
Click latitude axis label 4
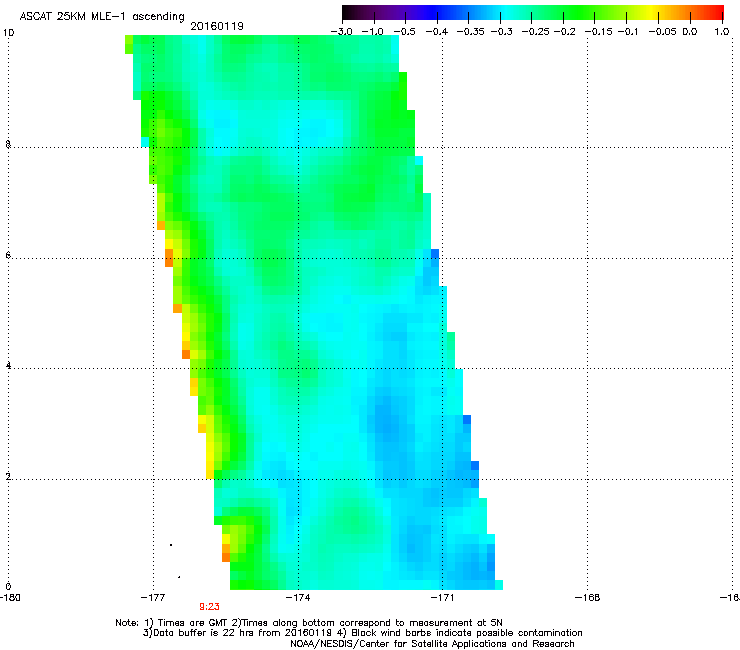8,365
